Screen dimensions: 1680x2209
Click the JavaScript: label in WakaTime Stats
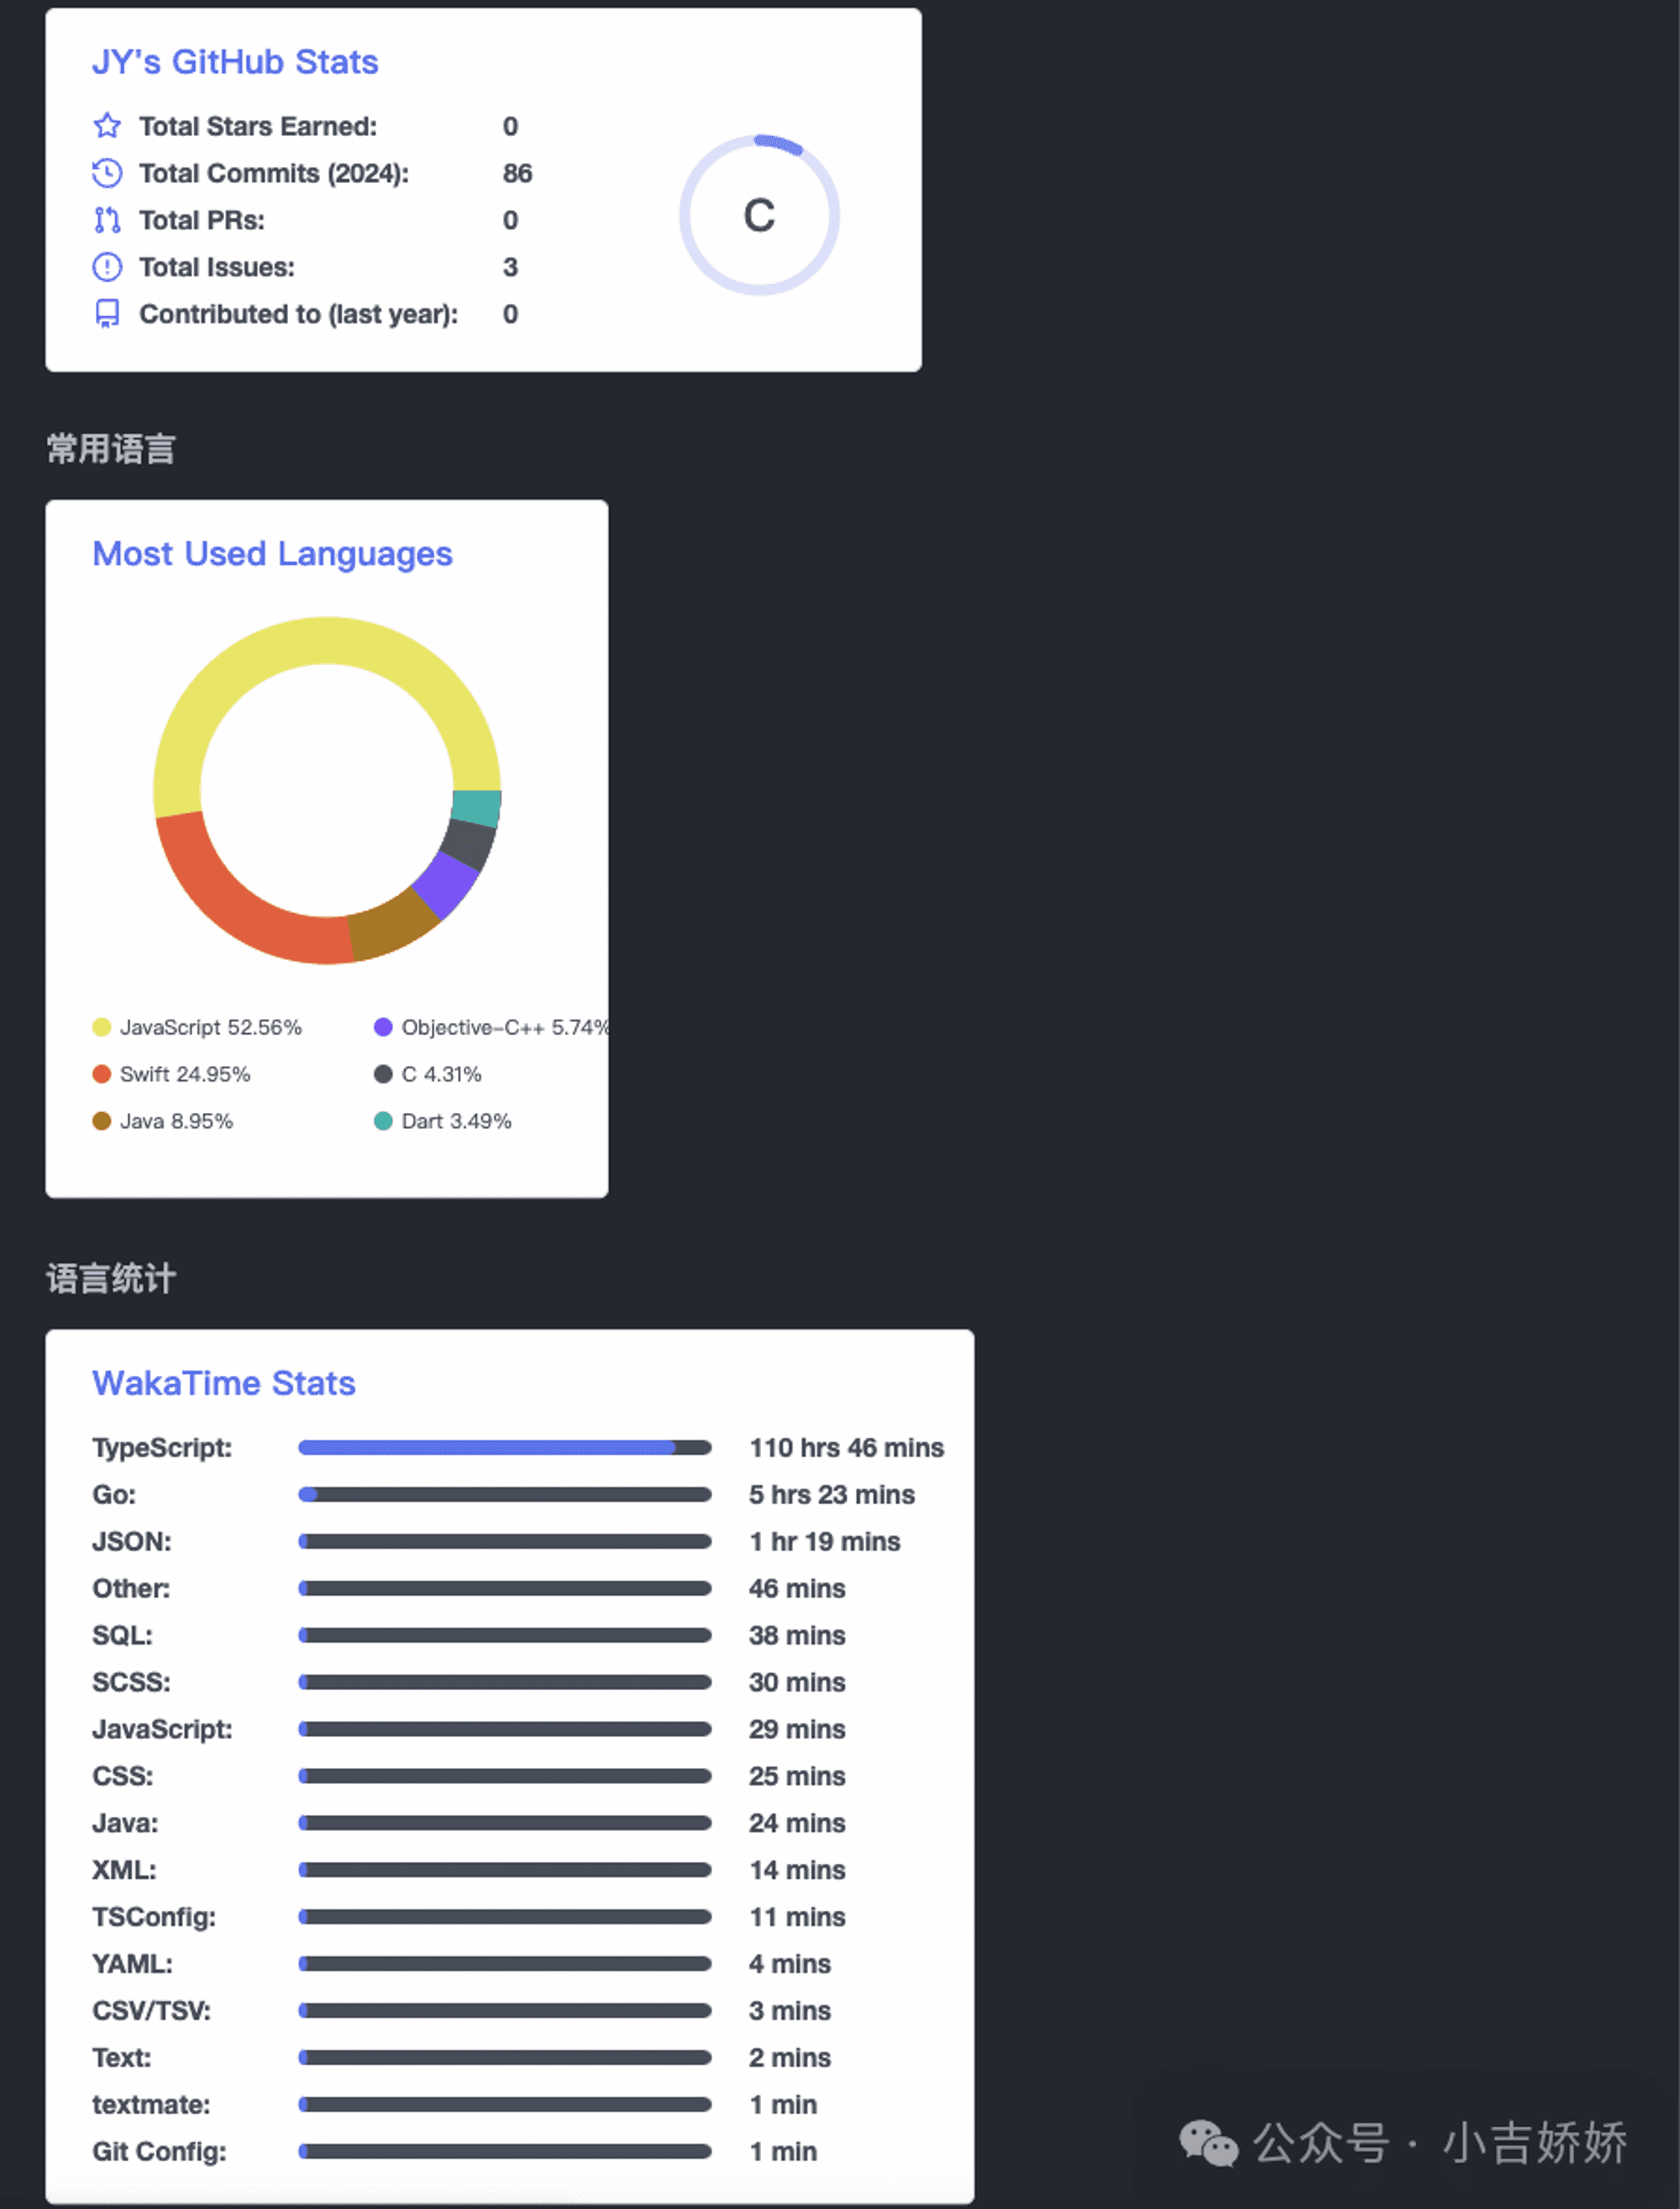(162, 1729)
